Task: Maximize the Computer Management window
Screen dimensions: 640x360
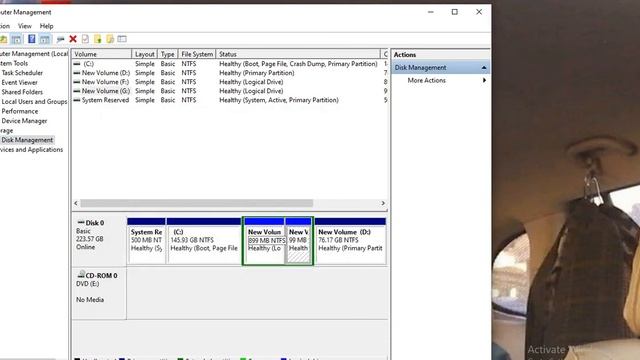Action: (455, 12)
